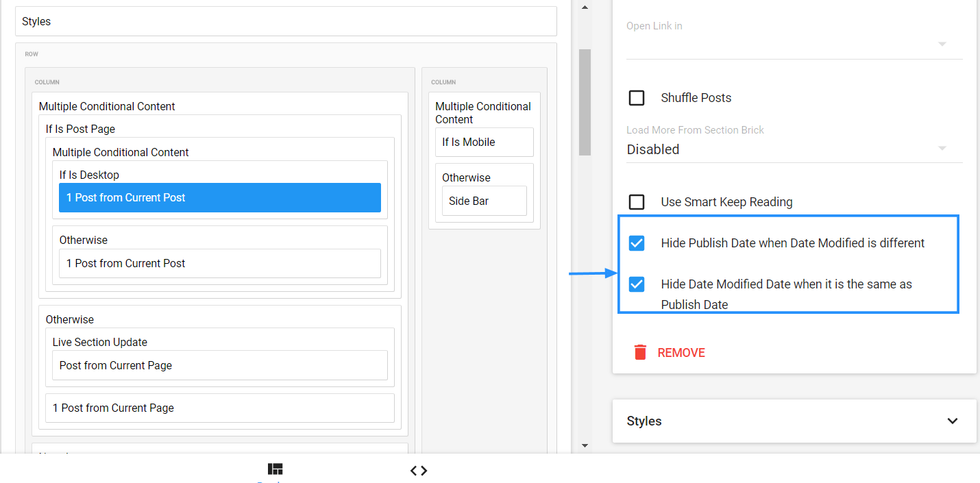Select the Post from Current Page item
Screen dimensions: 980x483
(219, 366)
